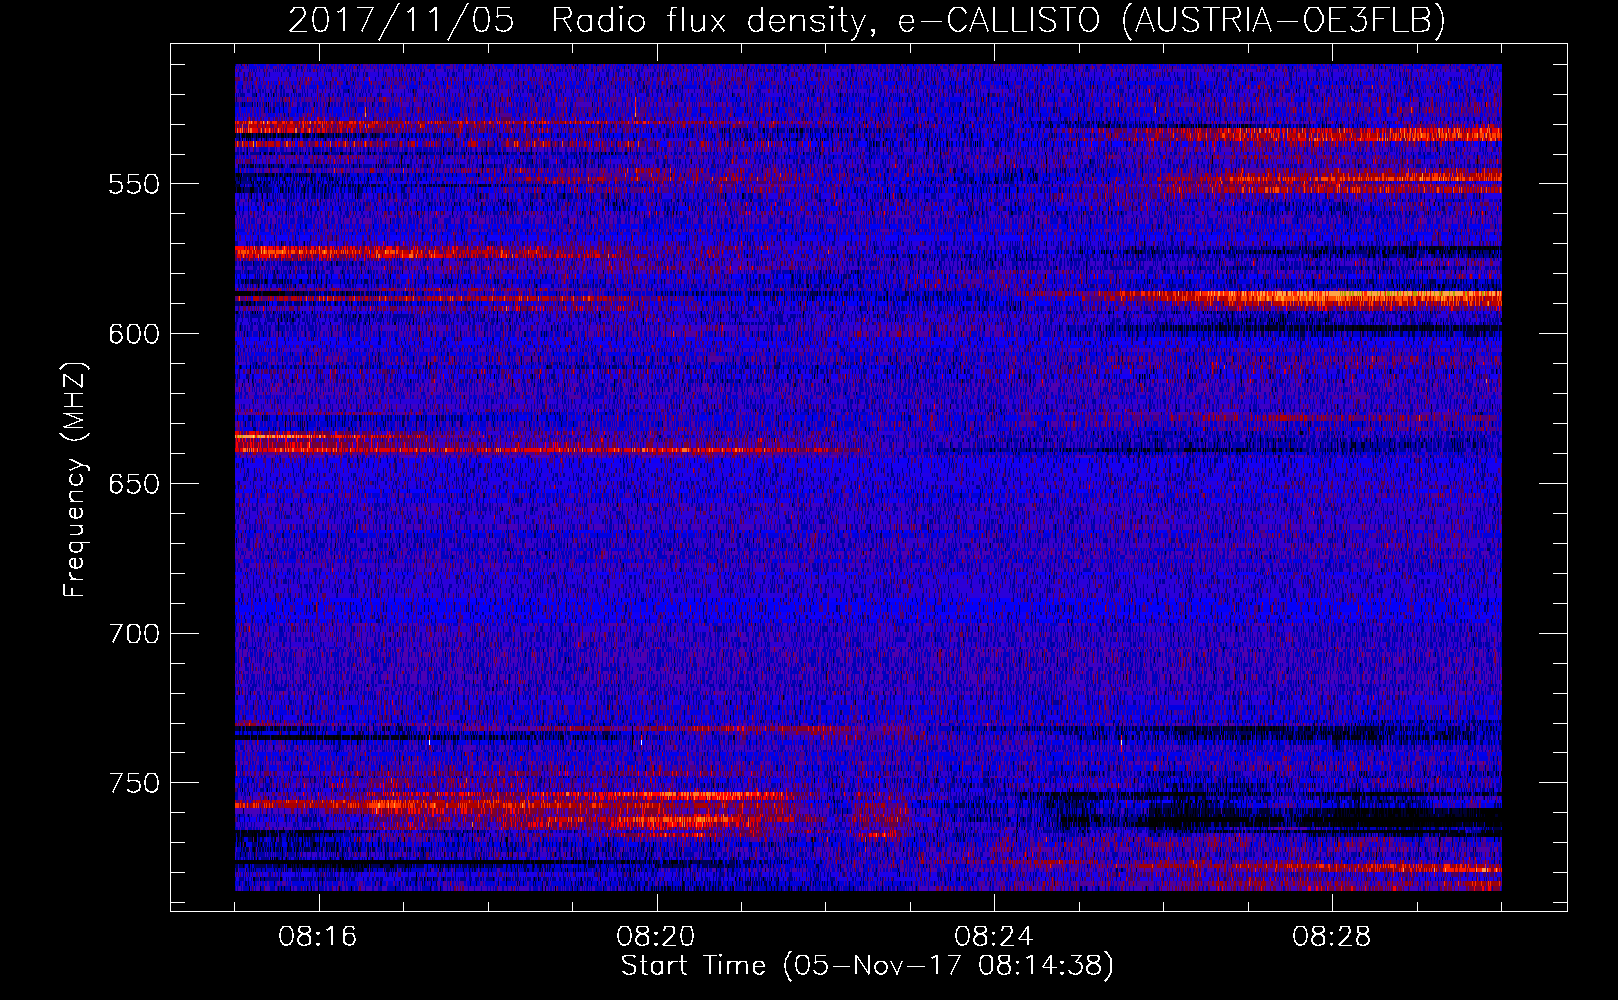Click the '700' frequency tick label
The height and width of the screenshot is (1000, 1618).
click(134, 634)
